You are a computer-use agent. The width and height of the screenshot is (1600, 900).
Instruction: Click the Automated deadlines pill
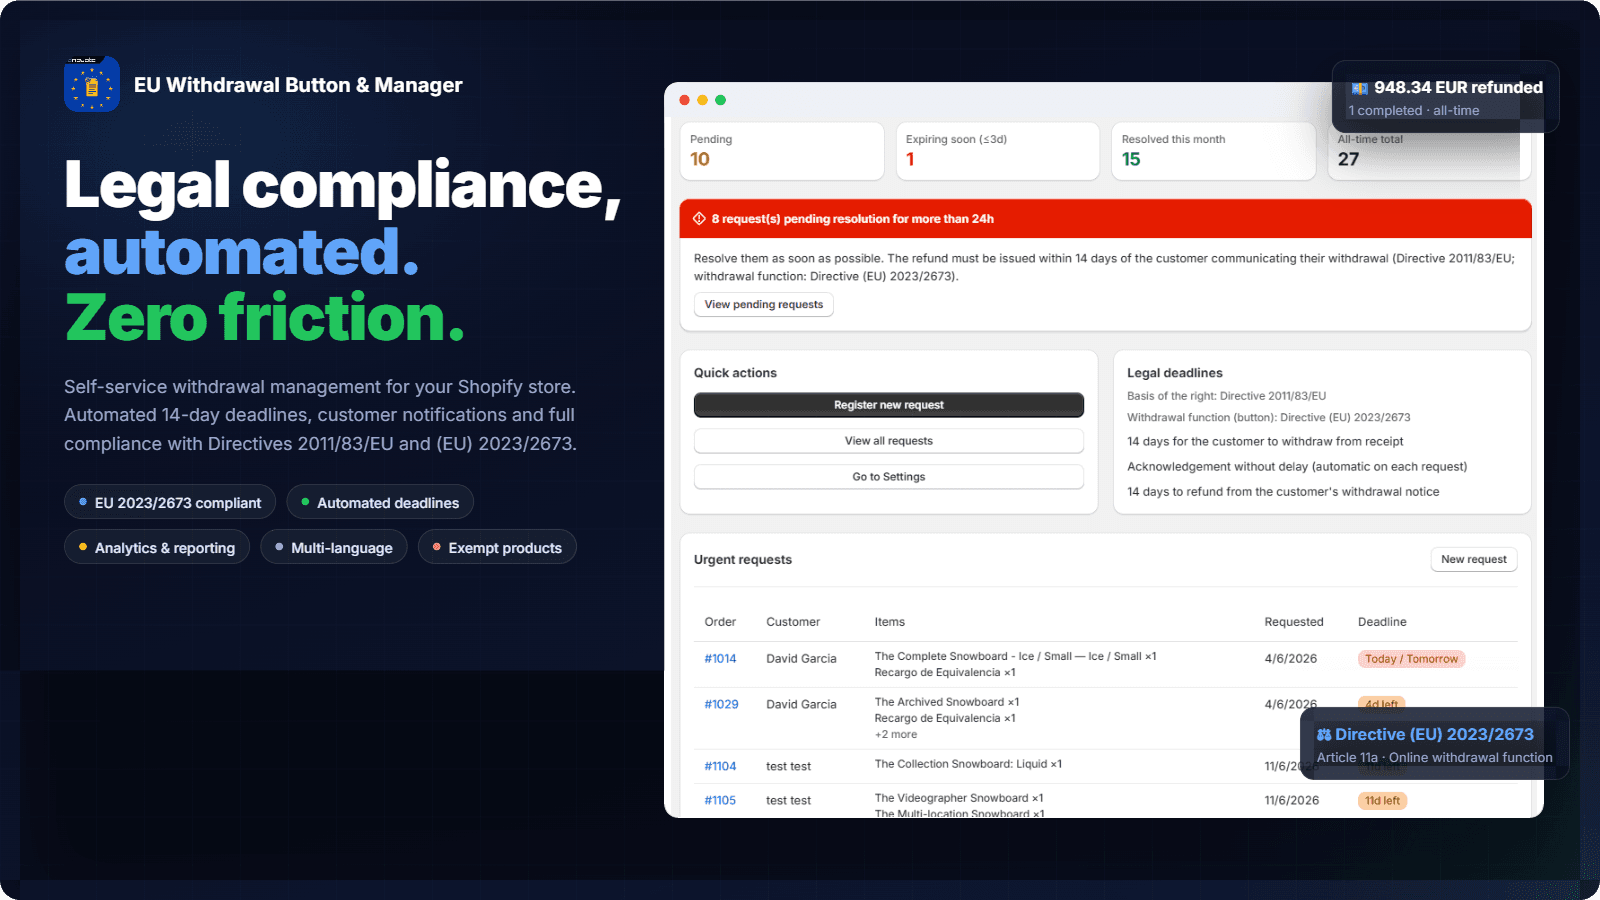click(380, 503)
